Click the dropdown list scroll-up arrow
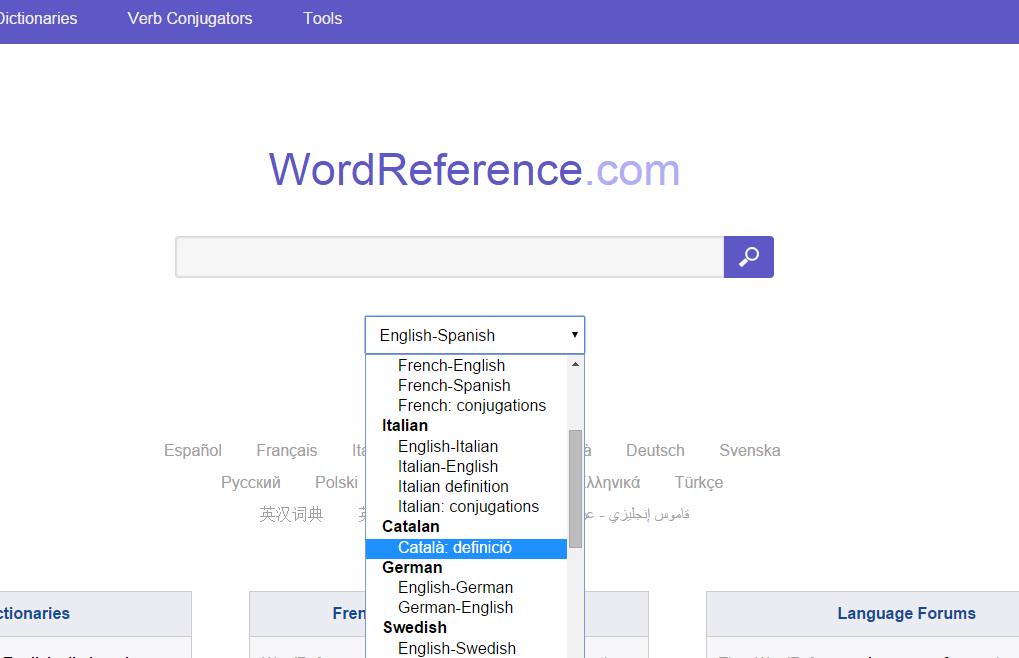The height and width of the screenshot is (658, 1019). click(x=575, y=364)
